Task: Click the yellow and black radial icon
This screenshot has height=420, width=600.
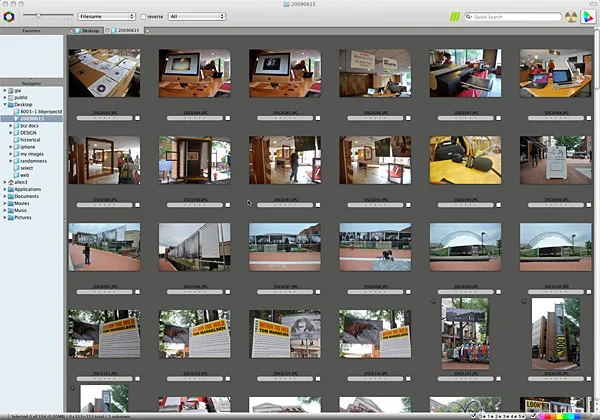Action: tap(571, 17)
